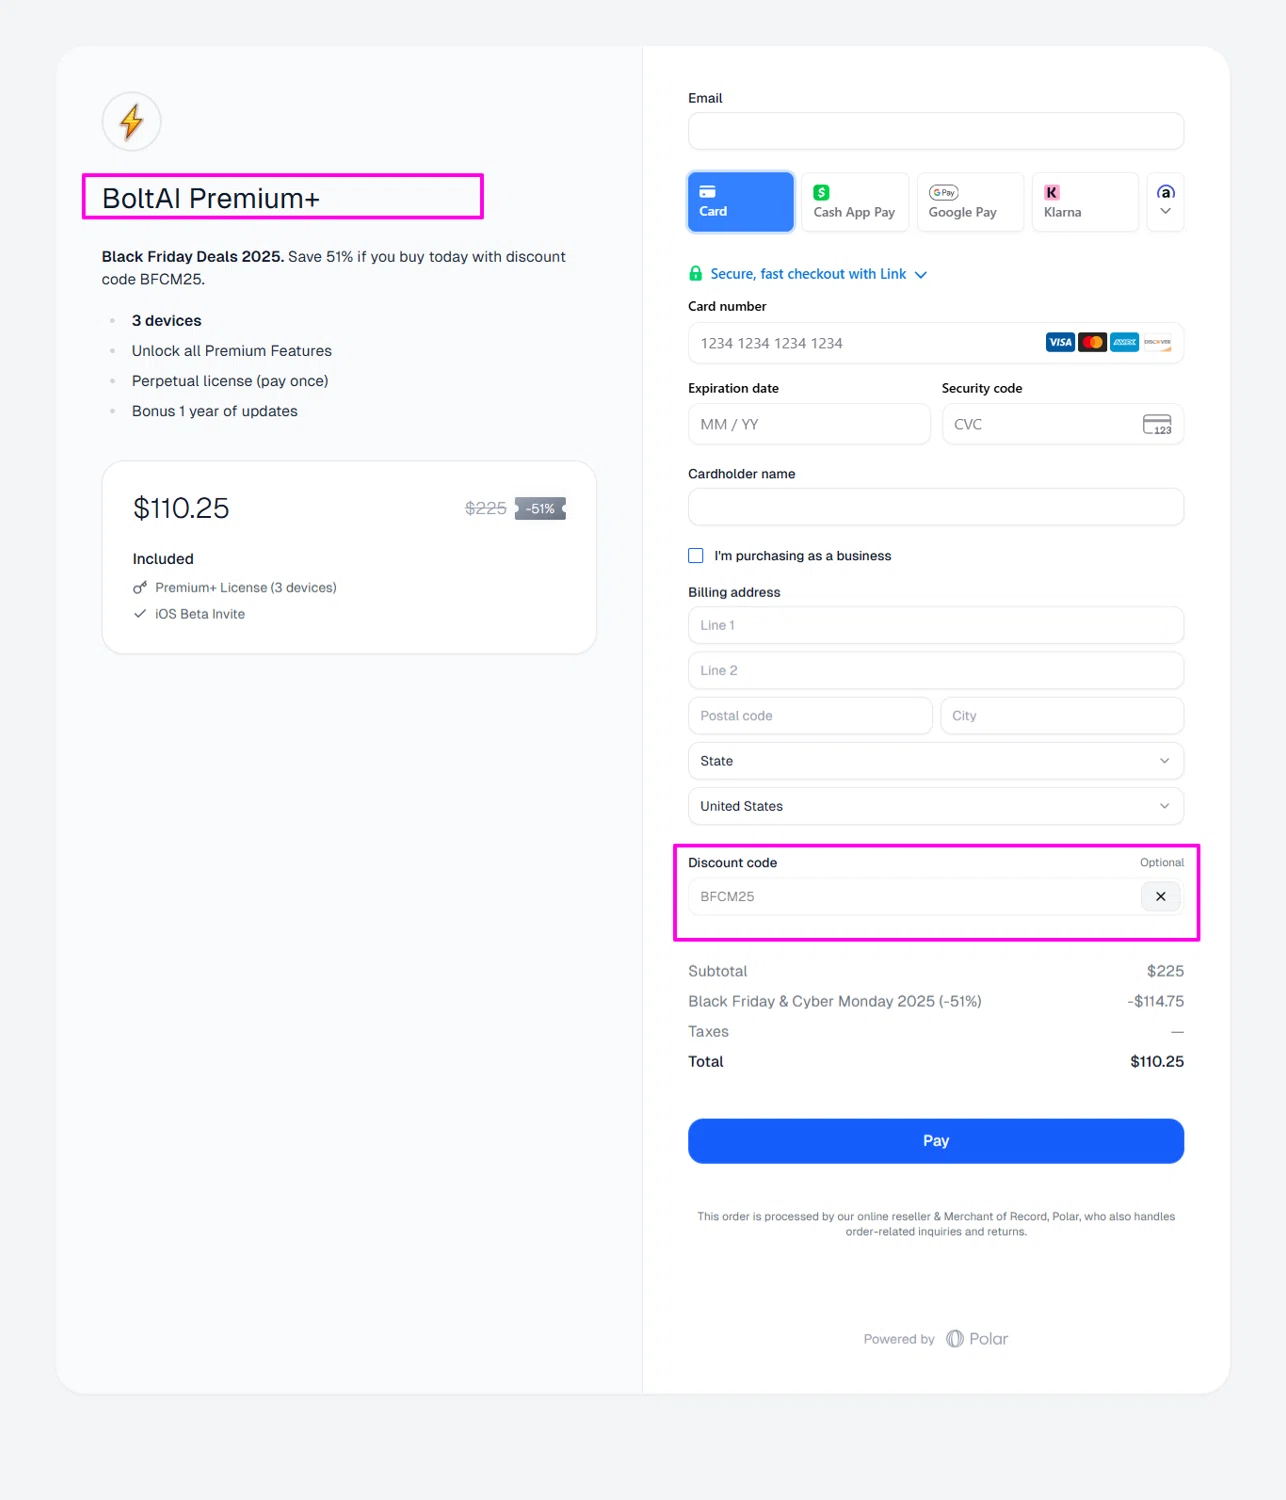Click the Cardholder name field
The width and height of the screenshot is (1286, 1500).
point(935,507)
